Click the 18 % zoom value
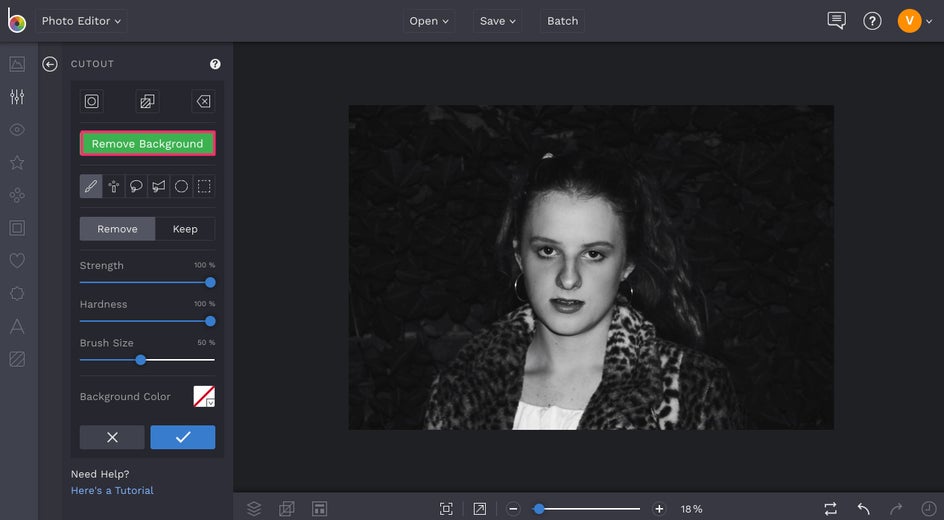Image resolution: width=944 pixels, height=520 pixels. tap(691, 509)
